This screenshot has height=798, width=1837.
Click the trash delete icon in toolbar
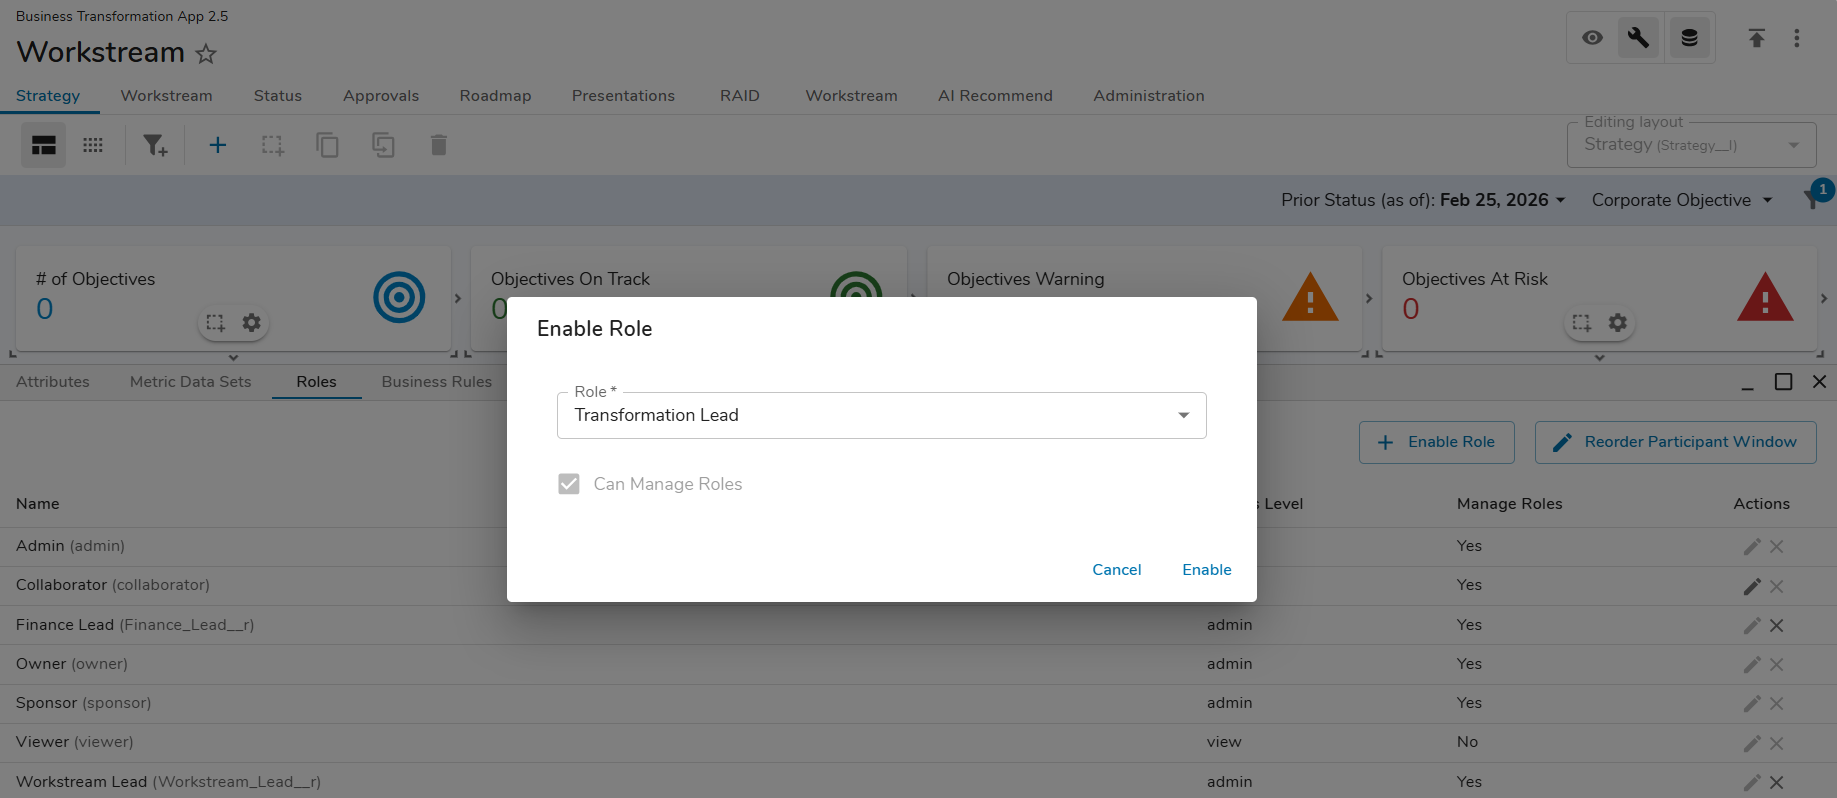pyautogui.click(x=438, y=146)
